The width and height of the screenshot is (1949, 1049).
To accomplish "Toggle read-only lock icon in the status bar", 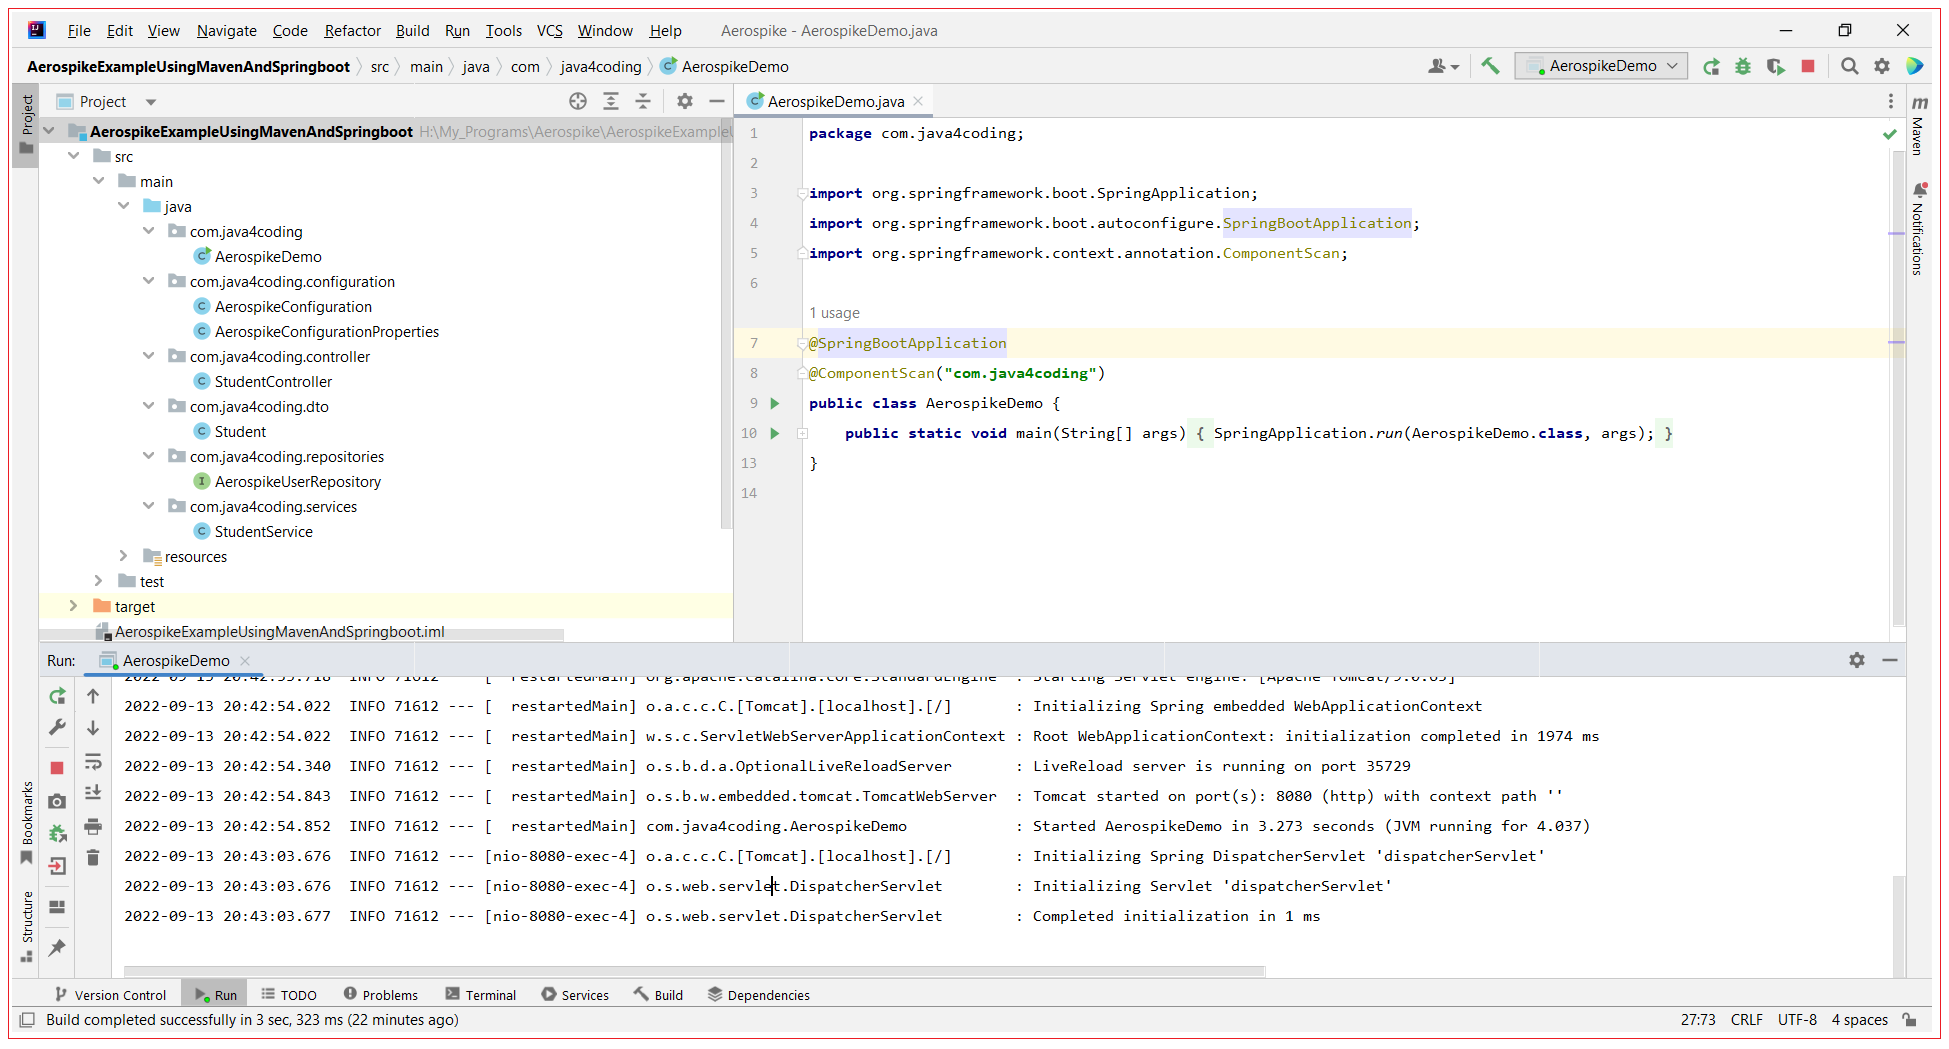I will click(1910, 1020).
